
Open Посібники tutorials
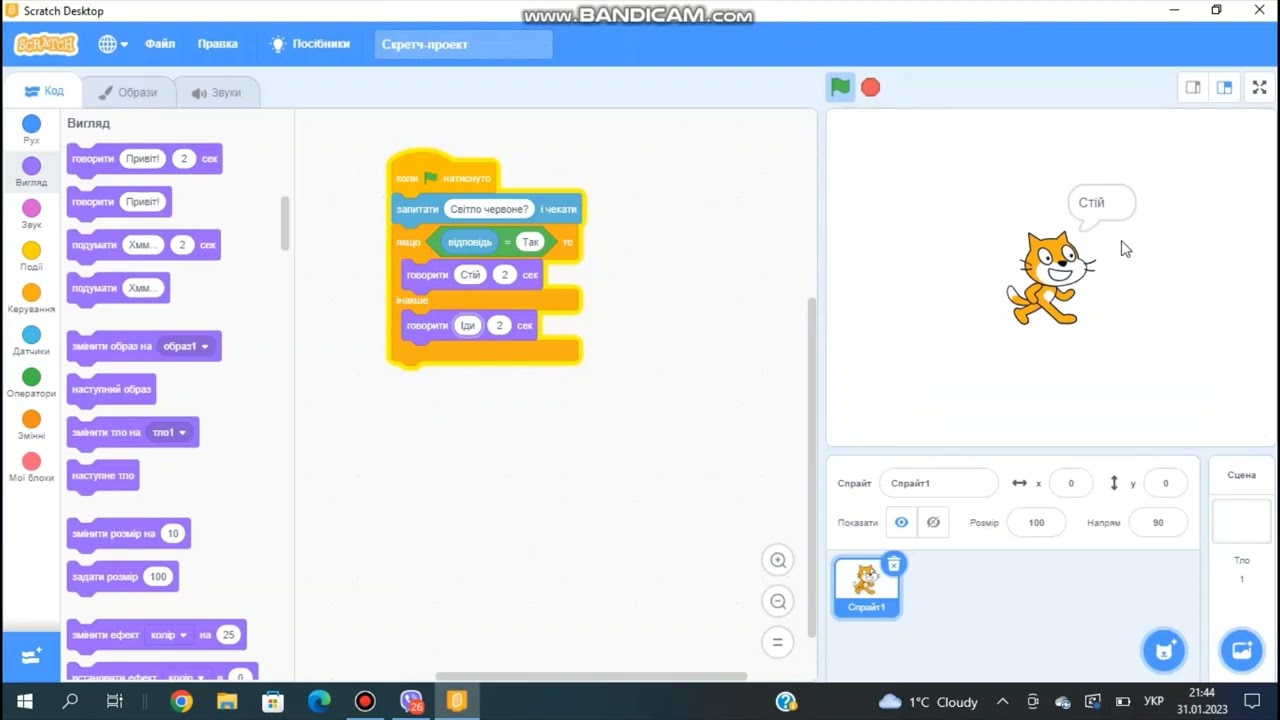click(x=310, y=44)
